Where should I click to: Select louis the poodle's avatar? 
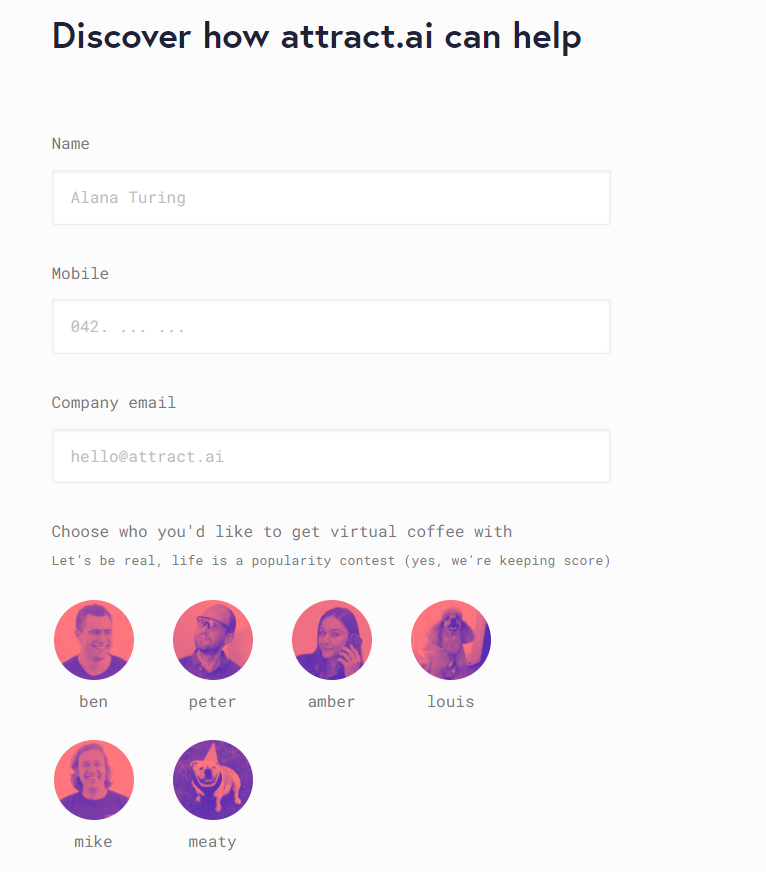(x=450, y=639)
